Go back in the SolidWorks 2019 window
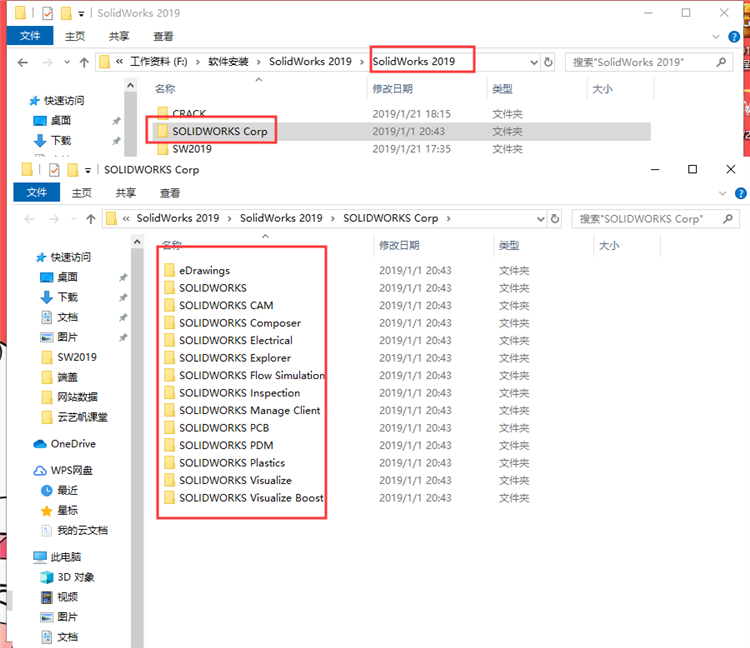The image size is (750, 648). click(x=22, y=62)
